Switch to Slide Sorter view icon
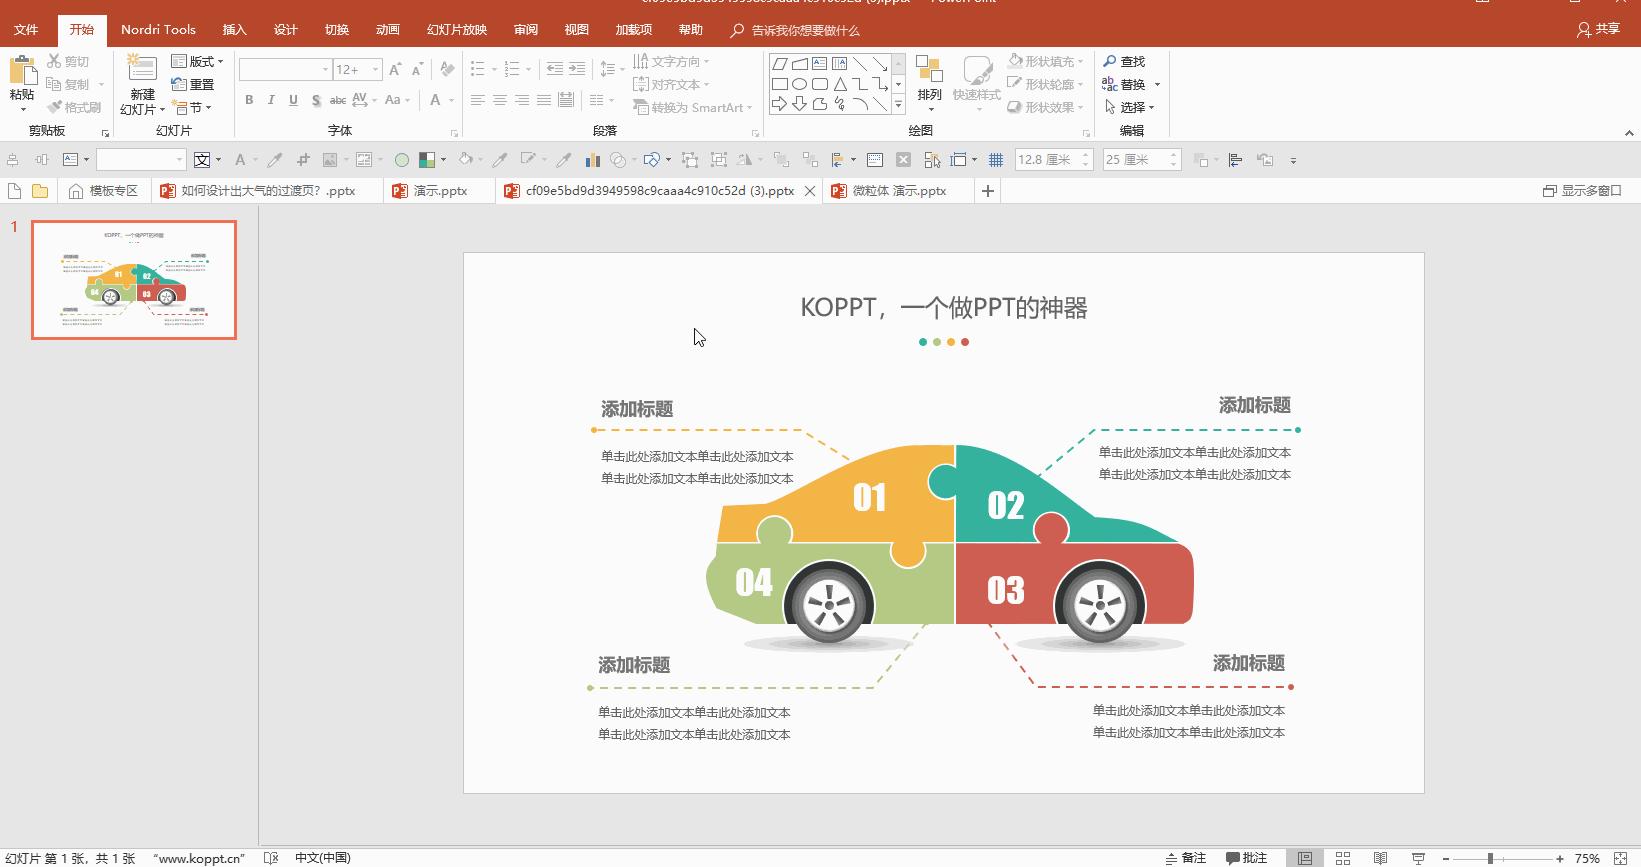Viewport: 1641px width, 867px height. [x=1343, y=858]
